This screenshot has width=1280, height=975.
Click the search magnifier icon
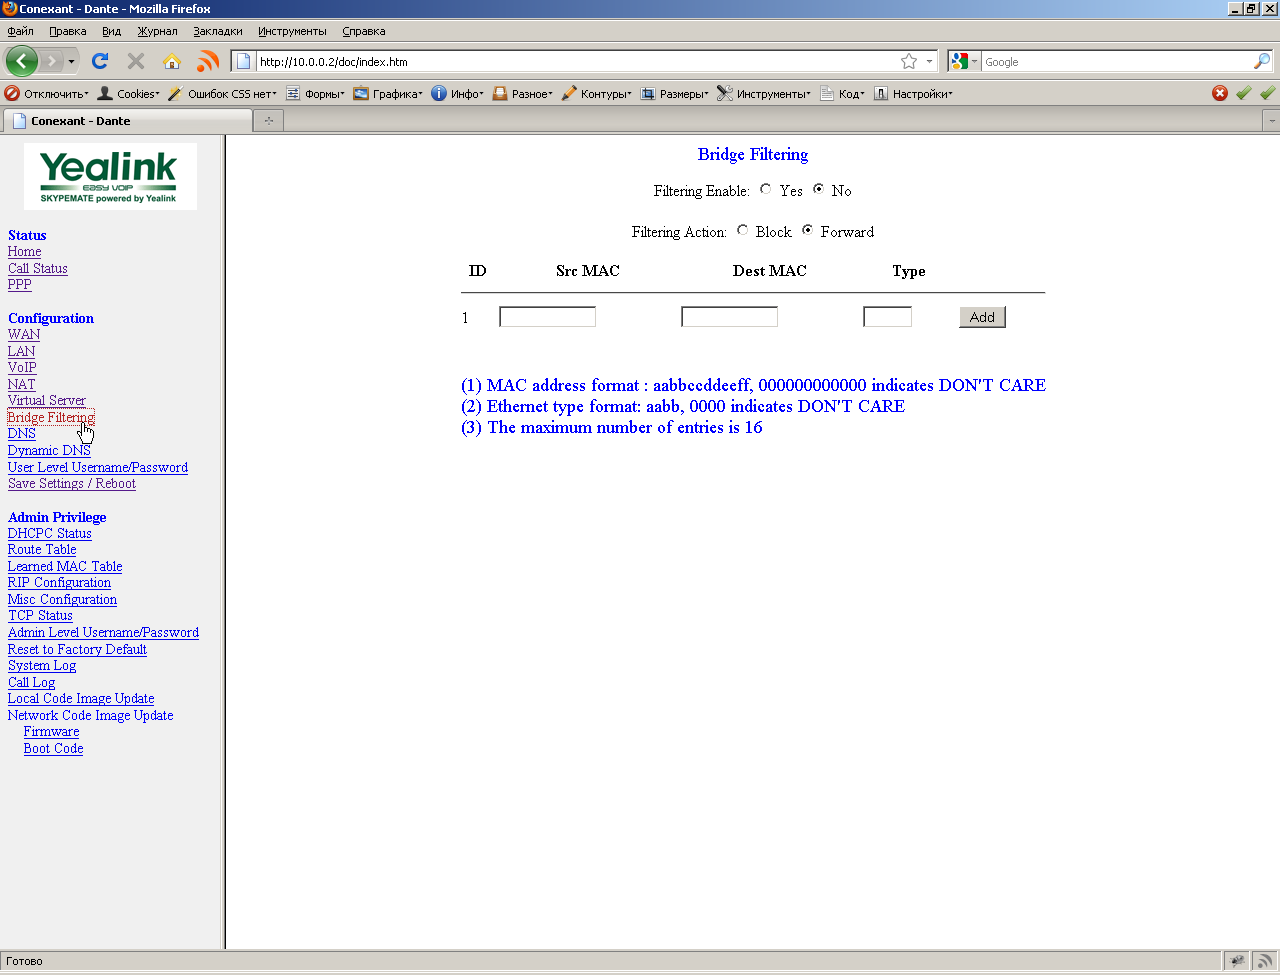1262,61
